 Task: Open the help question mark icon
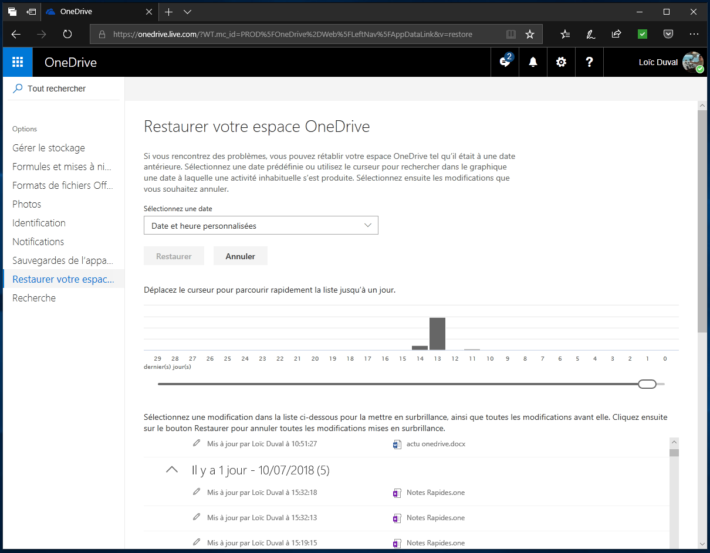pyautogui.click(x=589, y=62)
